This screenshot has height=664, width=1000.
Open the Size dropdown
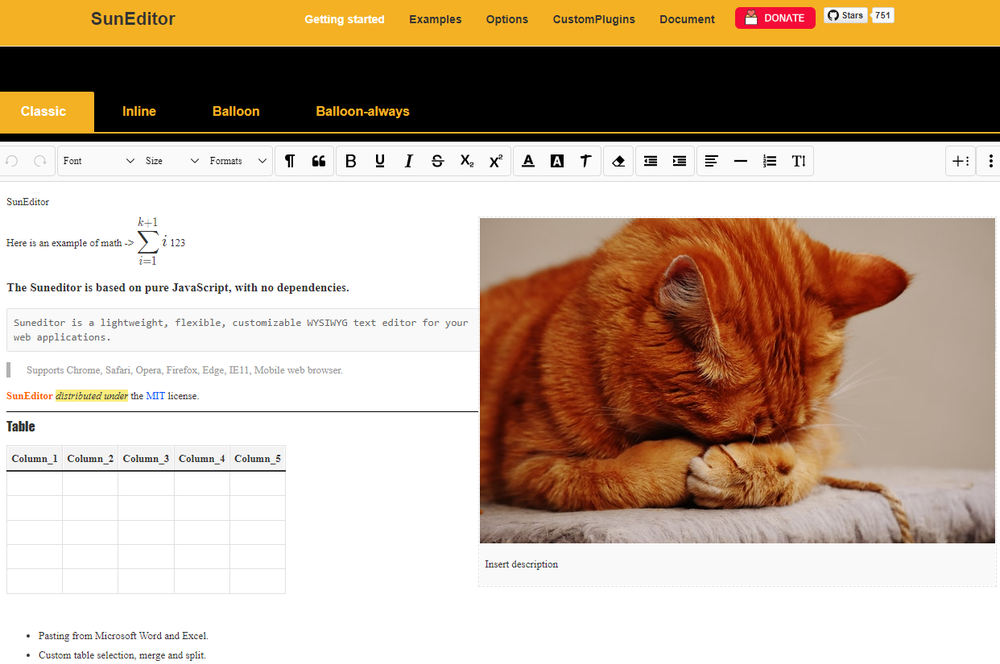coord(172,161)
